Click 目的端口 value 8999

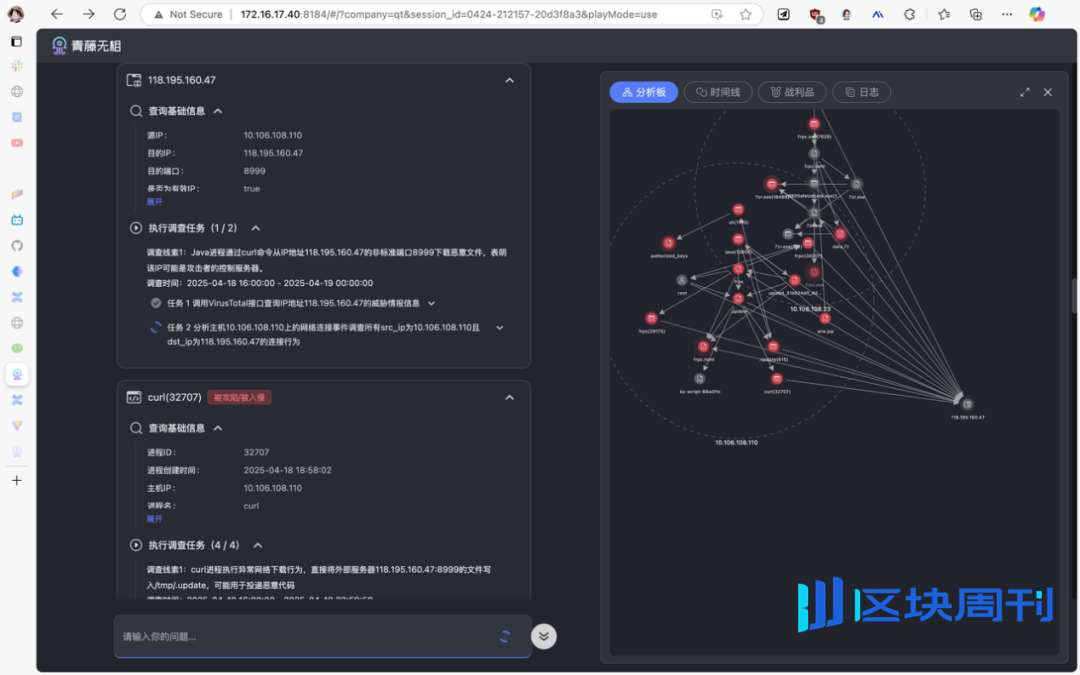click(254, 171)
